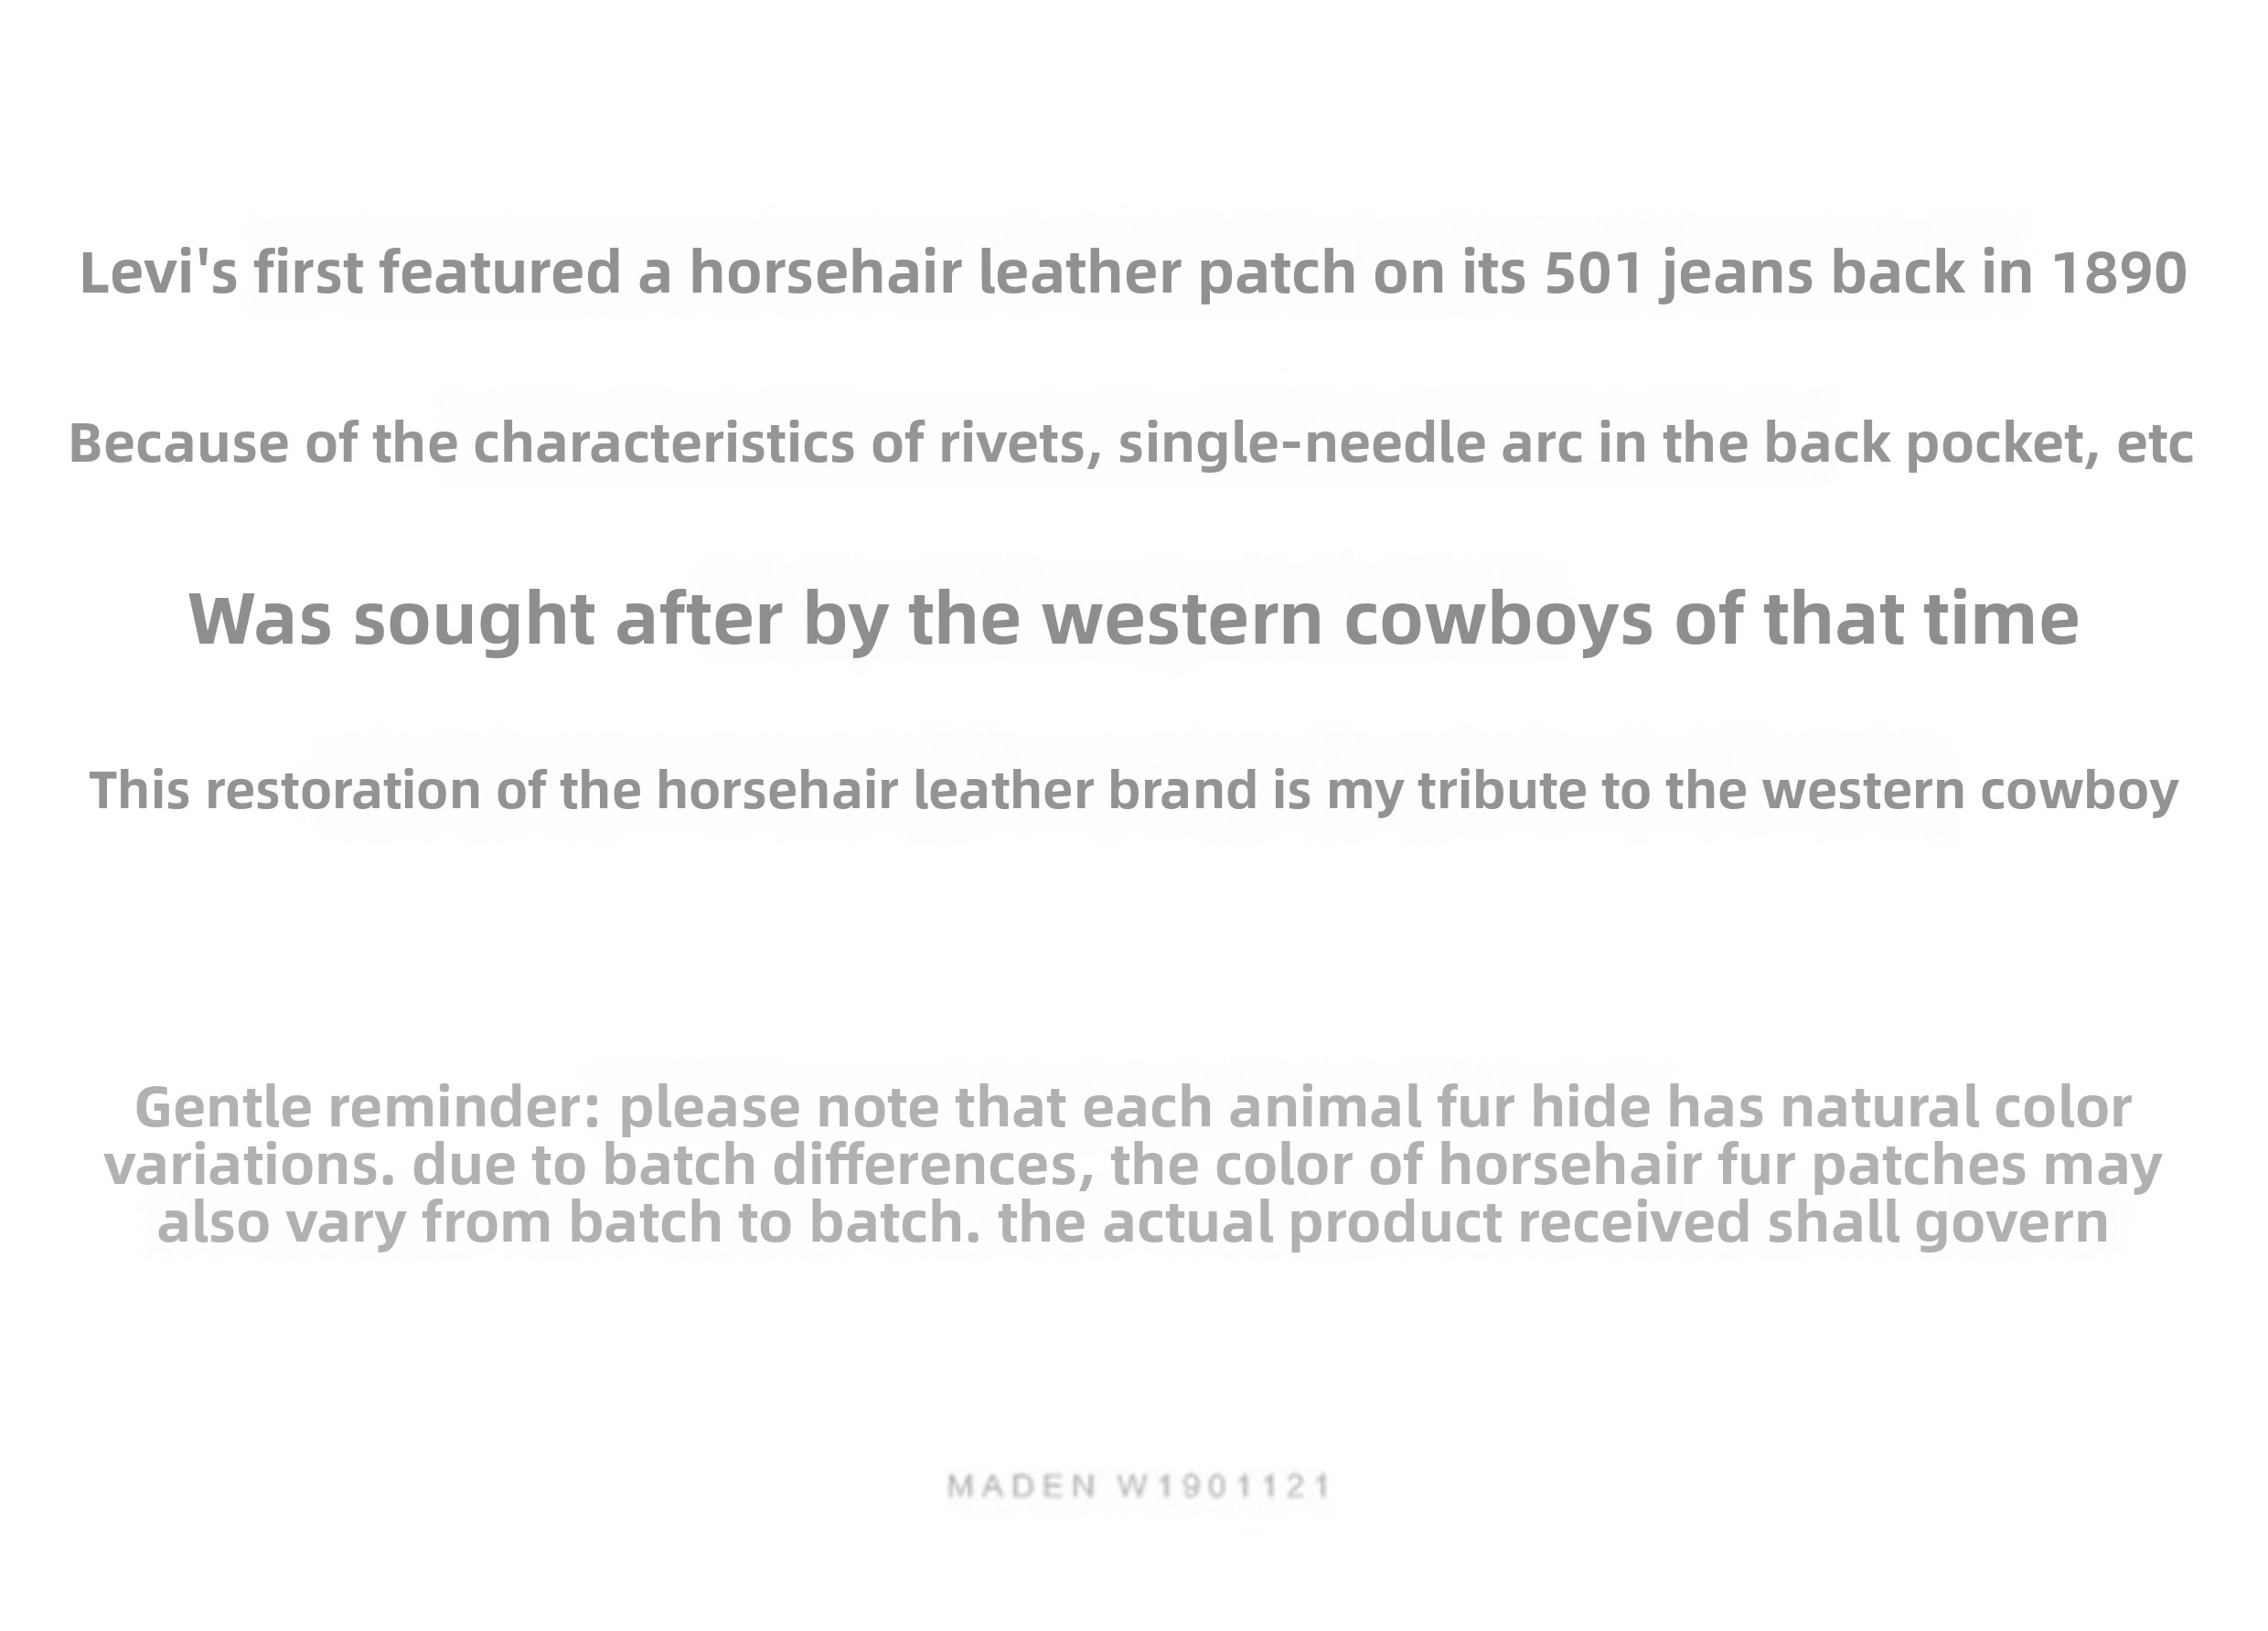Click the number 501 in the first line
Image resolution: width=2268 pixels, height=1631 pixels.
(1594, 273)
